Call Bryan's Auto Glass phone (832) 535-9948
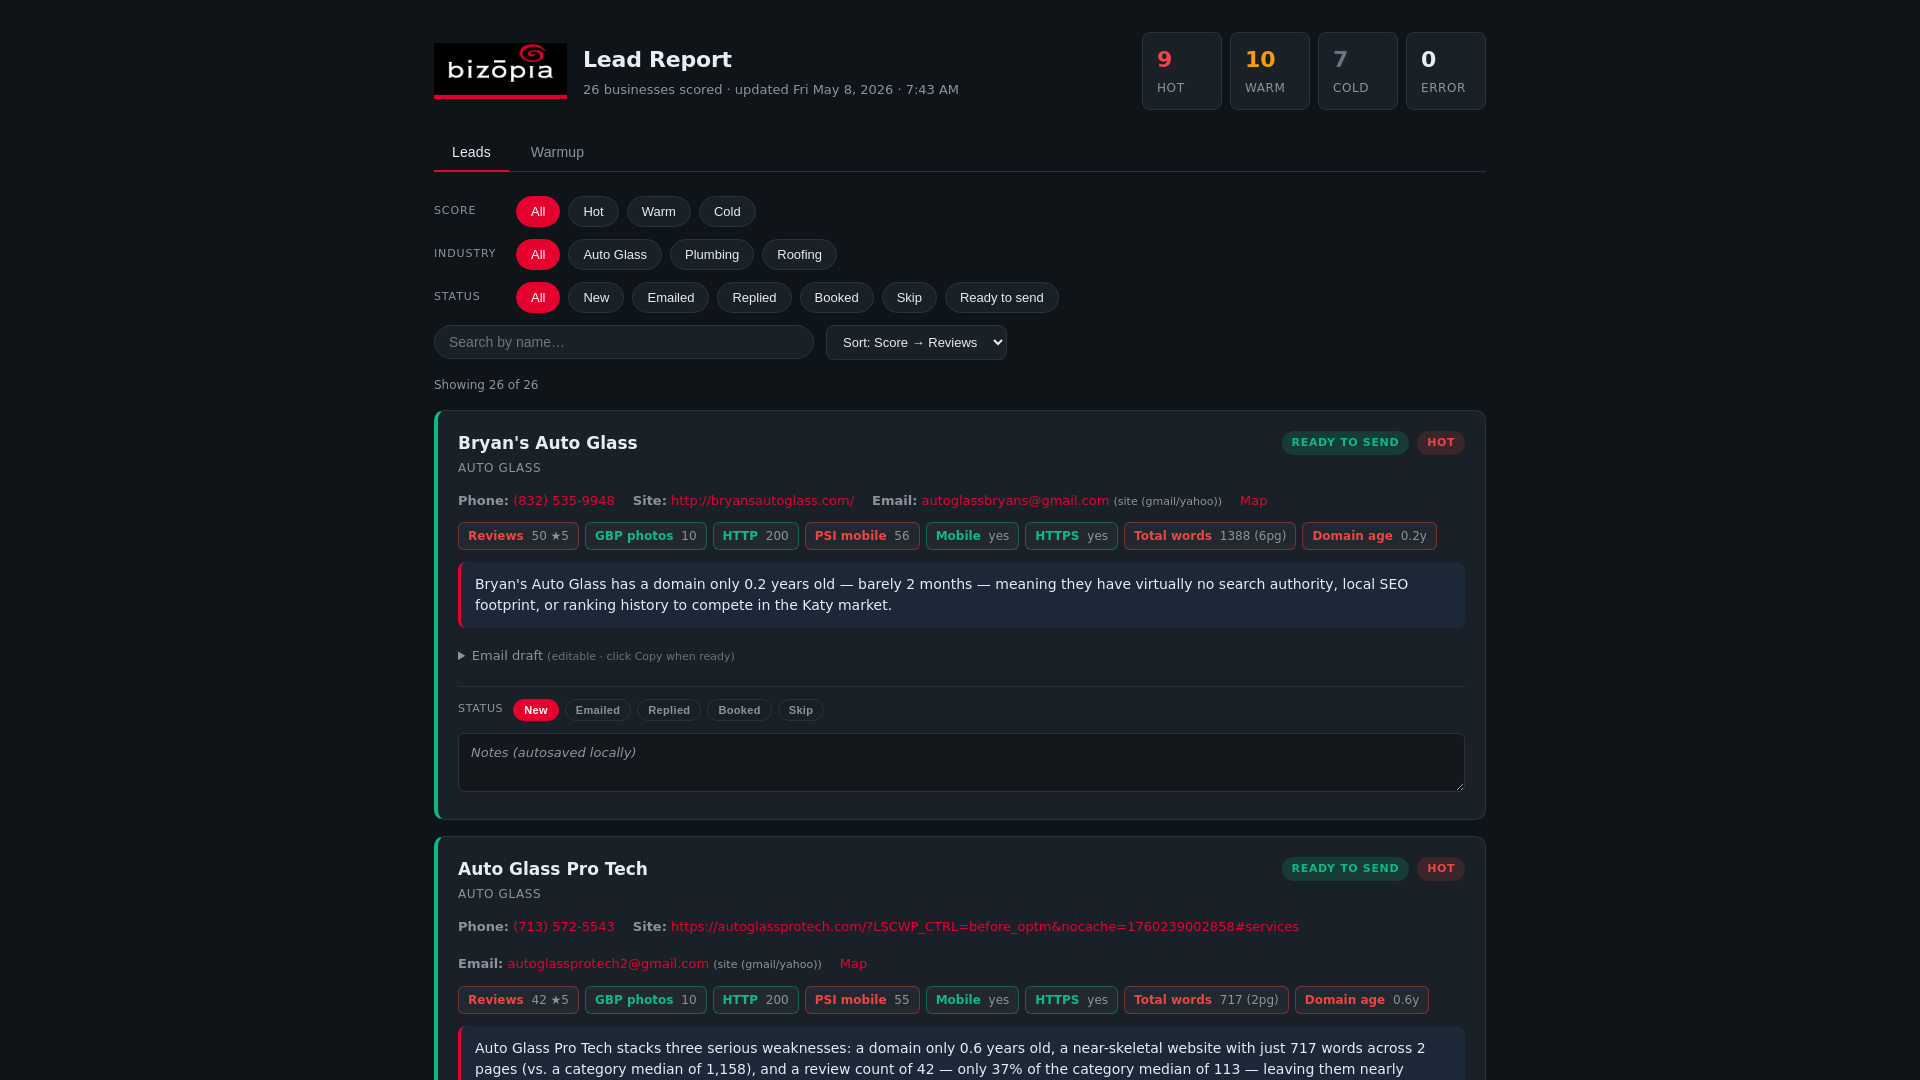The image size is (1920, 1080). tap(564, 501)
